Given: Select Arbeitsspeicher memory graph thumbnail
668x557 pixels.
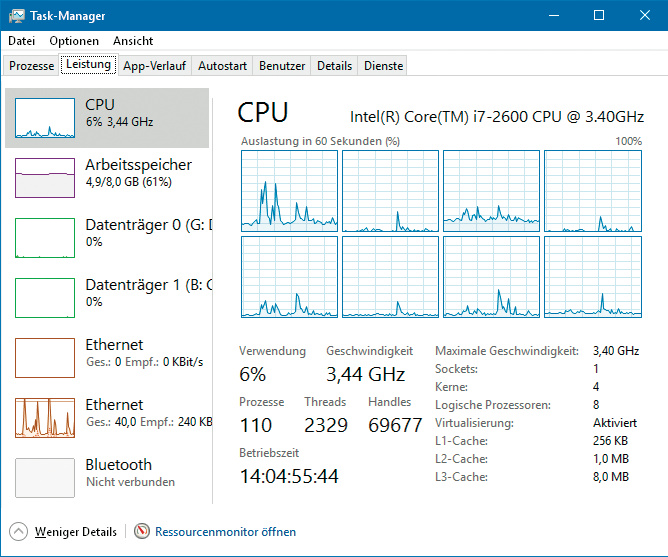Looking at the screenshot, I should coord(44,178).
